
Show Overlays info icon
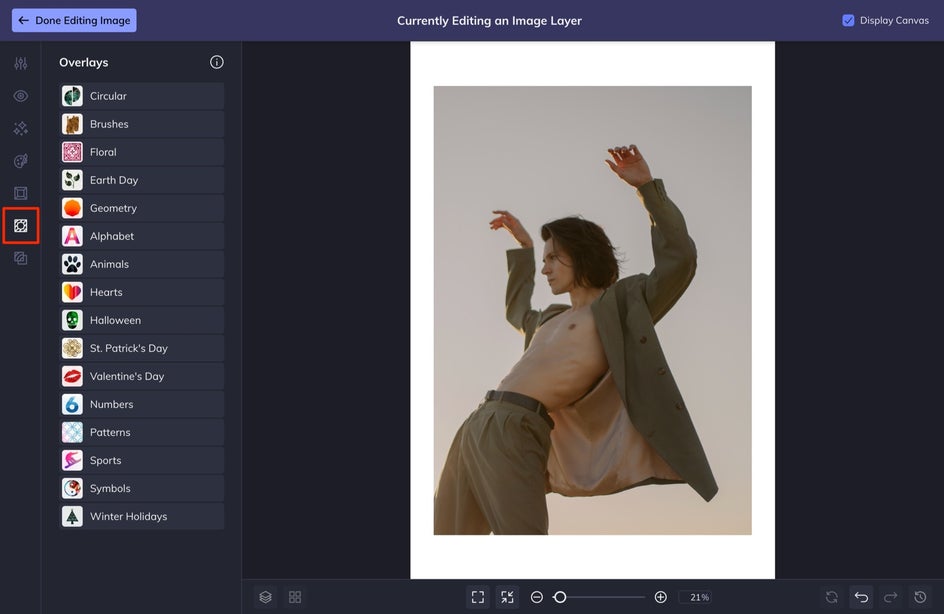[217, 62]
